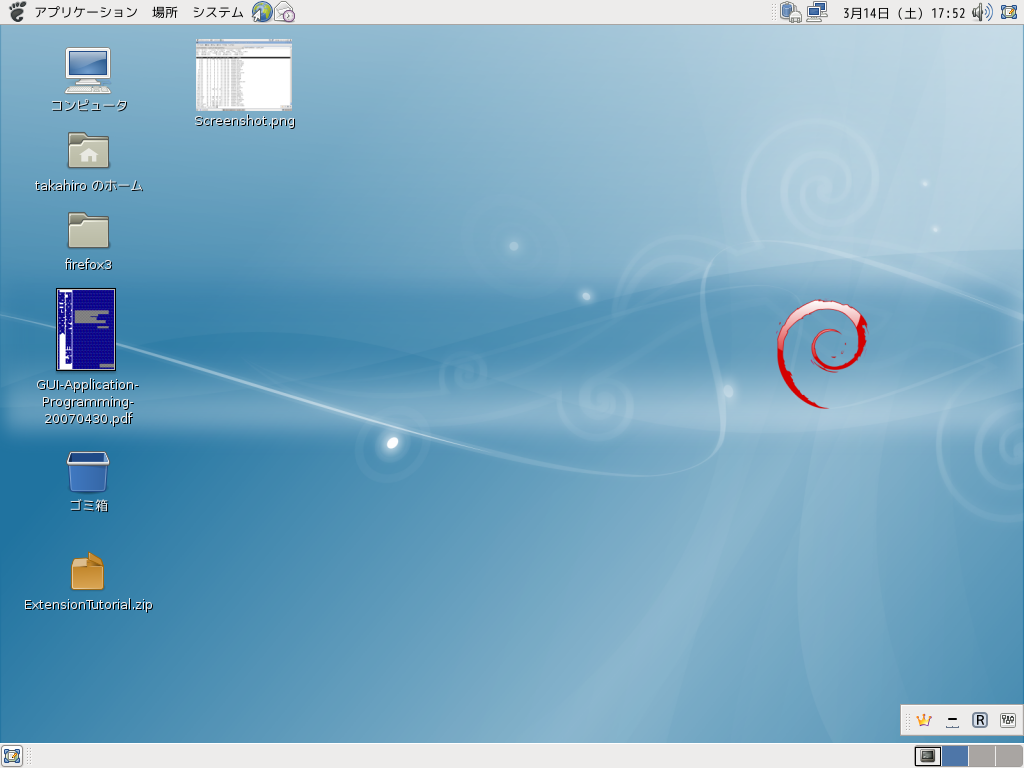This screenshot has height=768, width=1024.
Task: Select the Screenshot.png thumbnail
Action: 244,75
